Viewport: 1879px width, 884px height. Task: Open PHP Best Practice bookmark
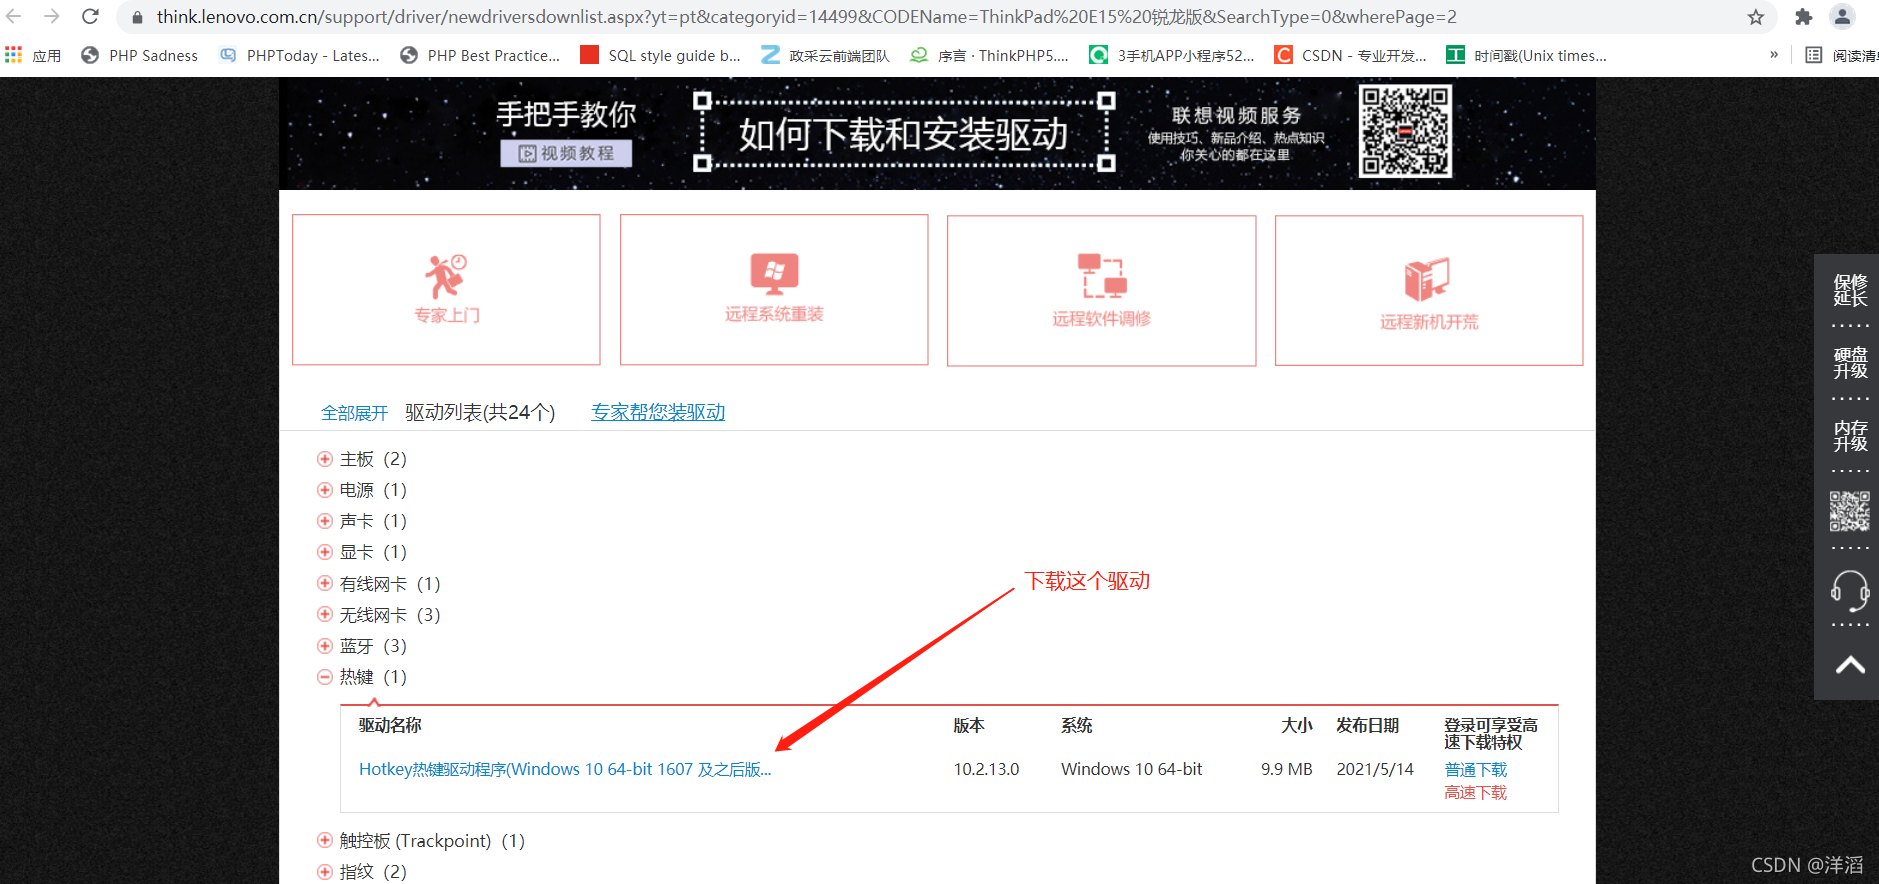pos(480,55)
